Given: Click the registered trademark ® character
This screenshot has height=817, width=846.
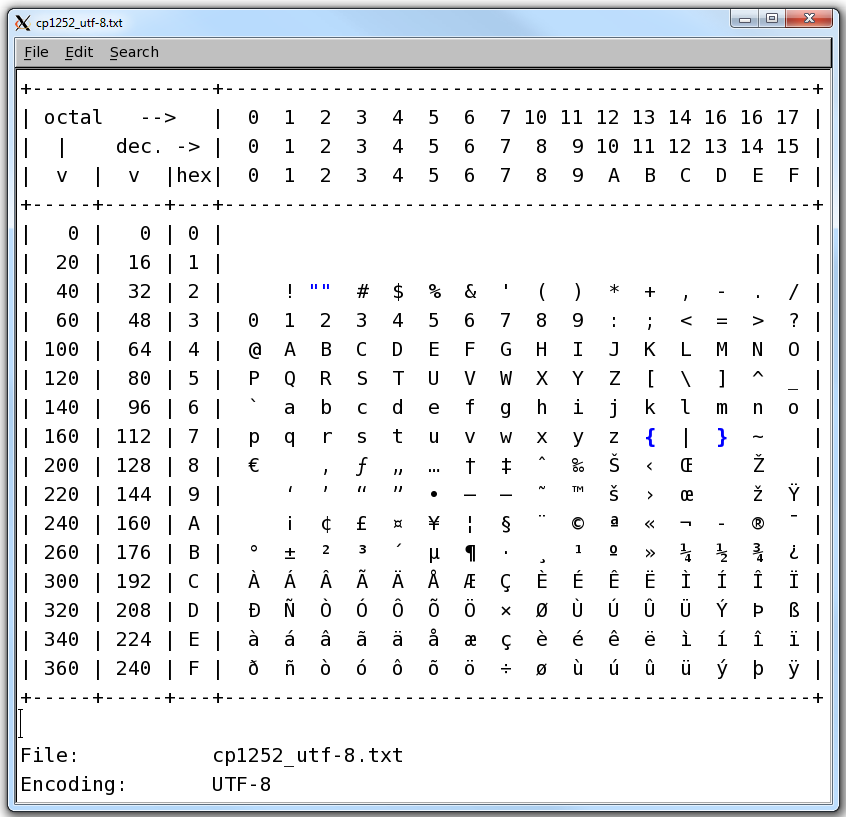Looking at the screenshot, I should [x=758, y=523].
